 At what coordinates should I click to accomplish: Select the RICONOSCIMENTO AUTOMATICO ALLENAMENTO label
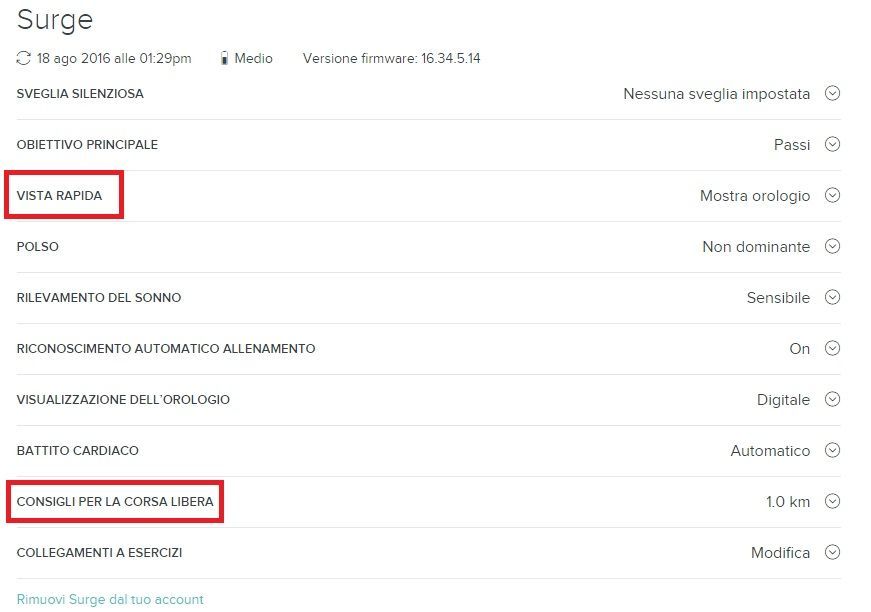coord(166,349)
